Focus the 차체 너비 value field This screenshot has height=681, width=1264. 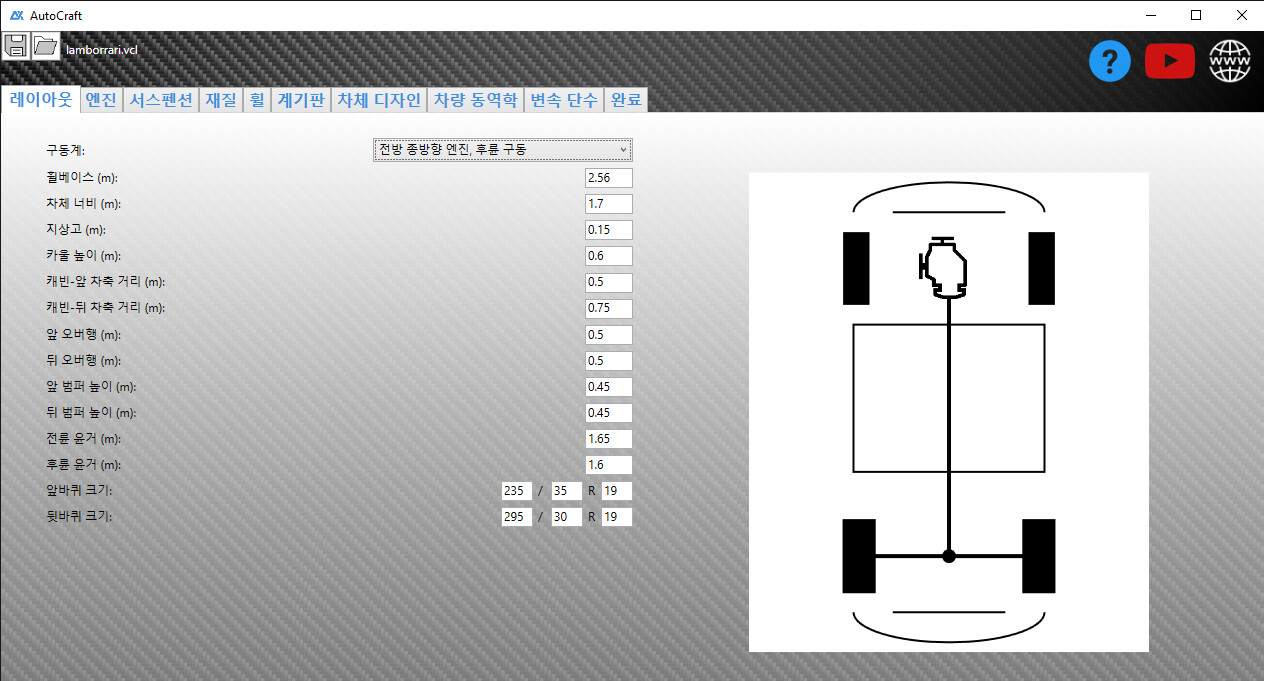(x=608, y=204)
